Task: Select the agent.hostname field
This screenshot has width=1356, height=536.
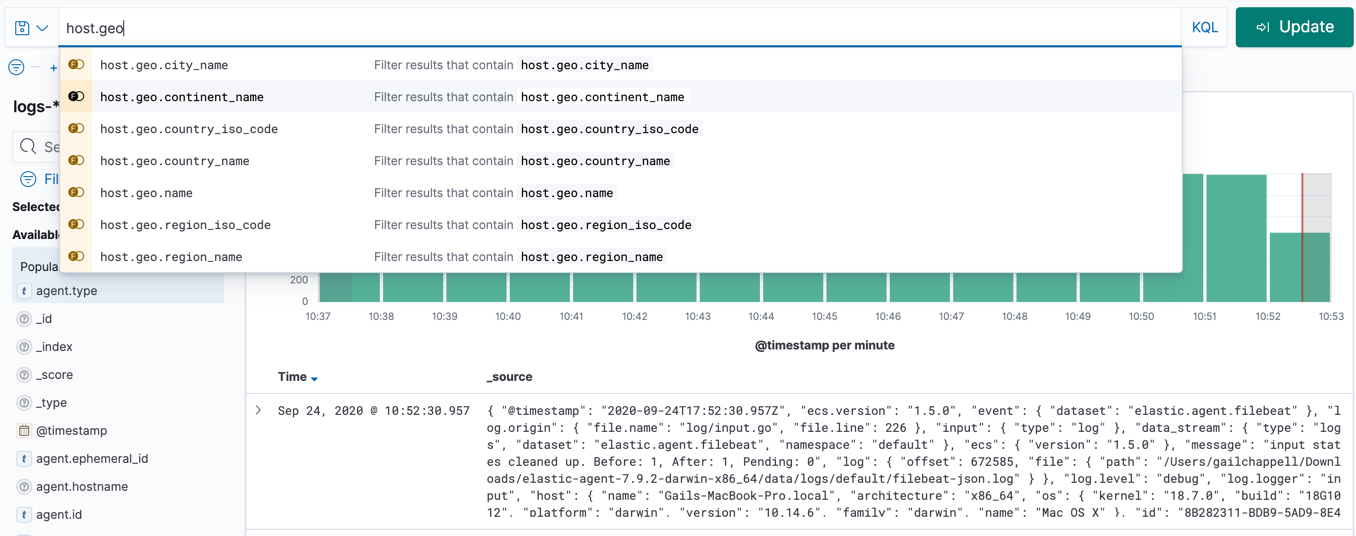Action: [x=81, y=487]
